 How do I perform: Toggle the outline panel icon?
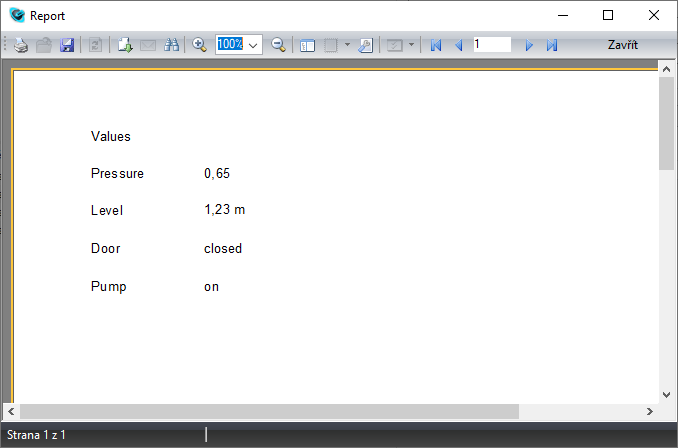307,45
